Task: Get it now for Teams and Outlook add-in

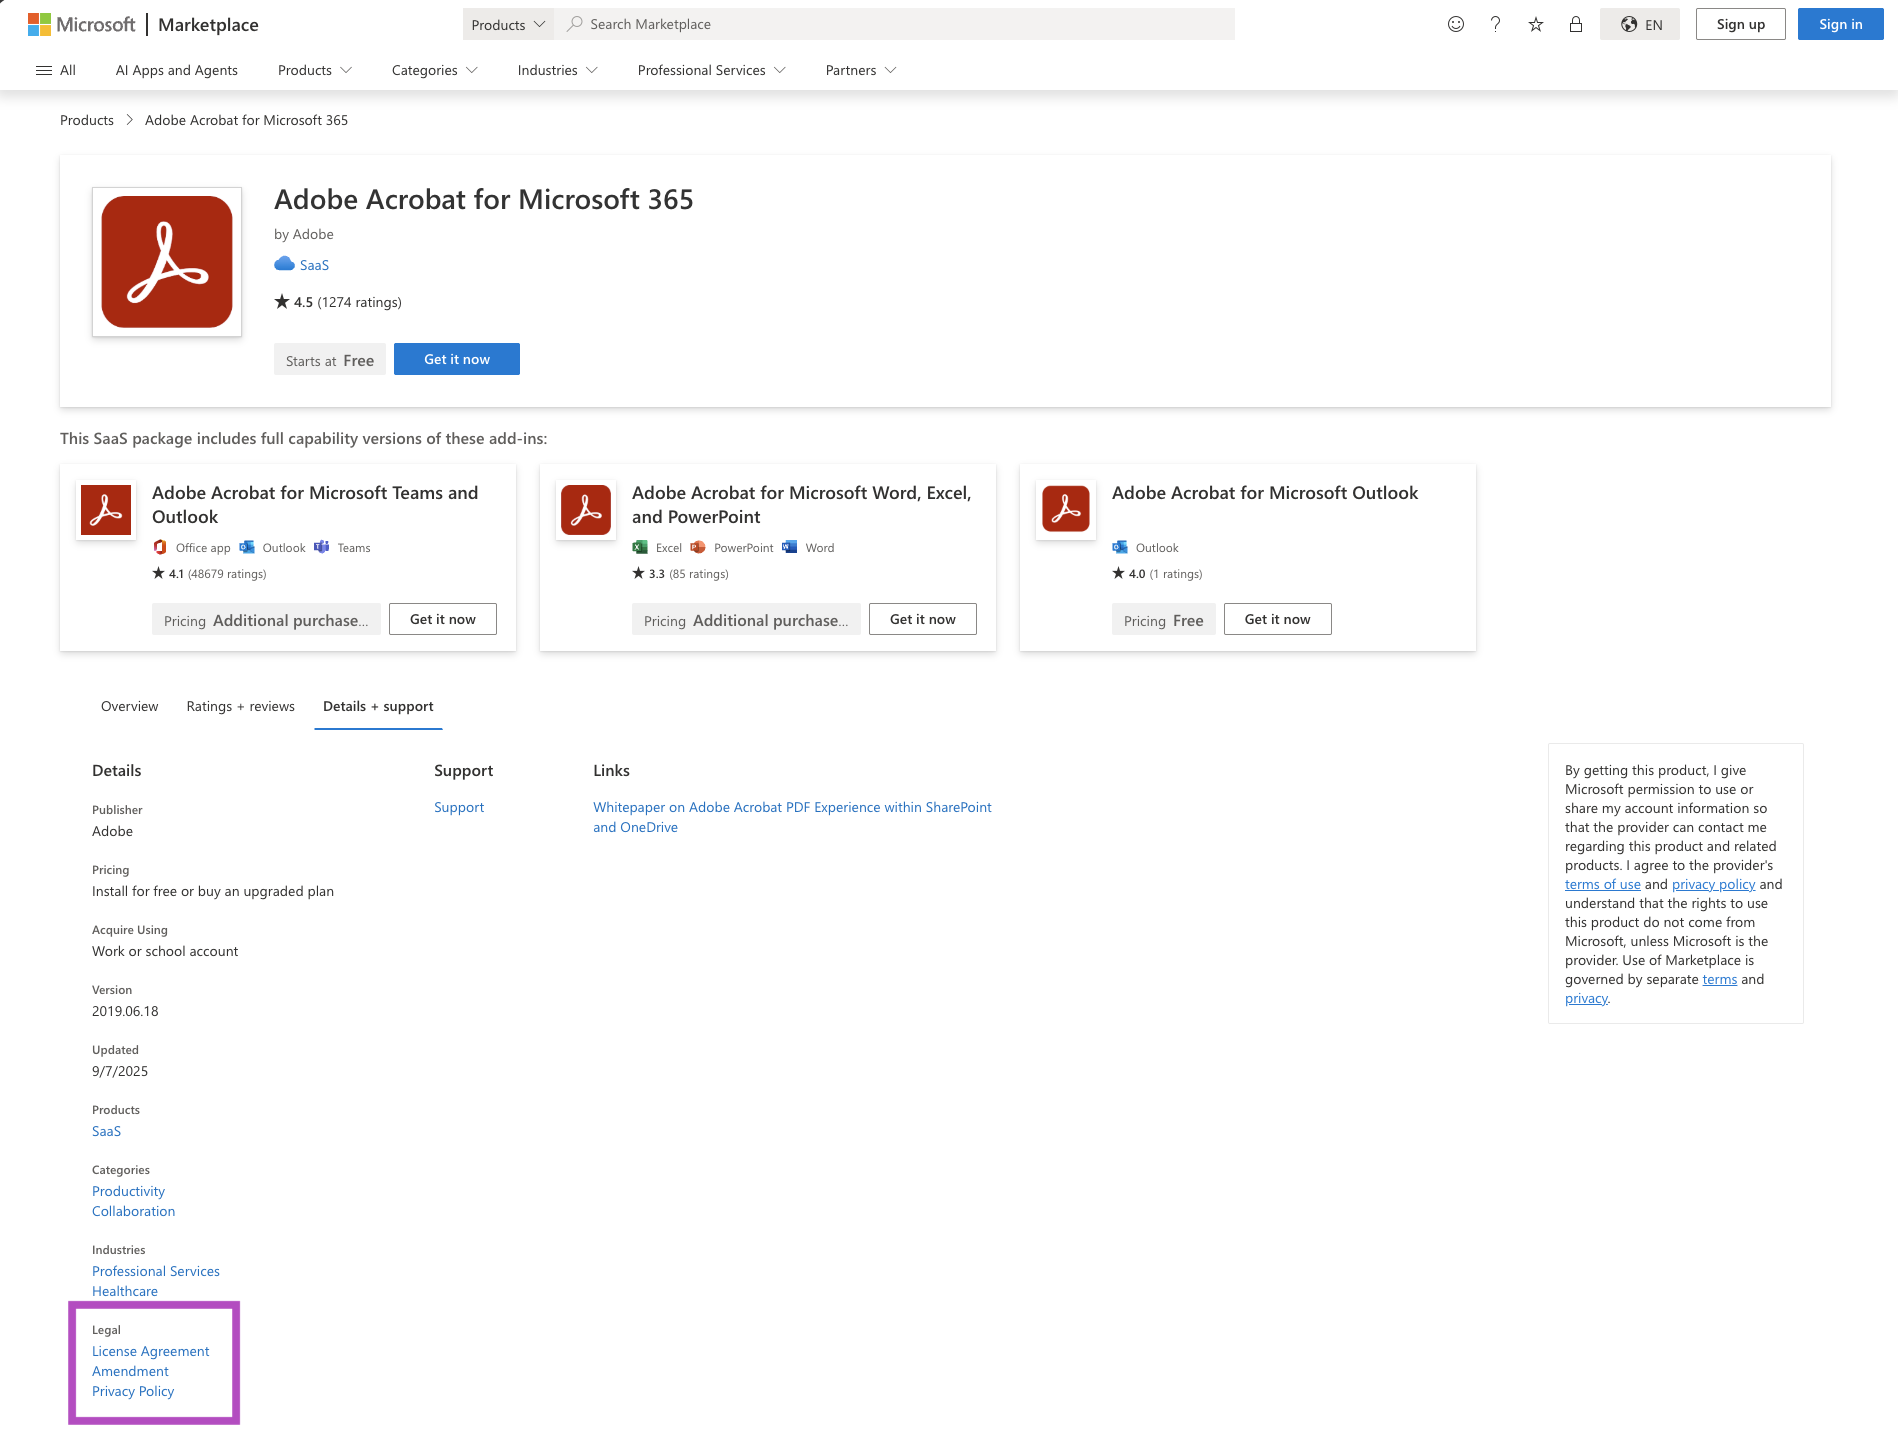Action: pyautogui.click(x=443, y=619)
